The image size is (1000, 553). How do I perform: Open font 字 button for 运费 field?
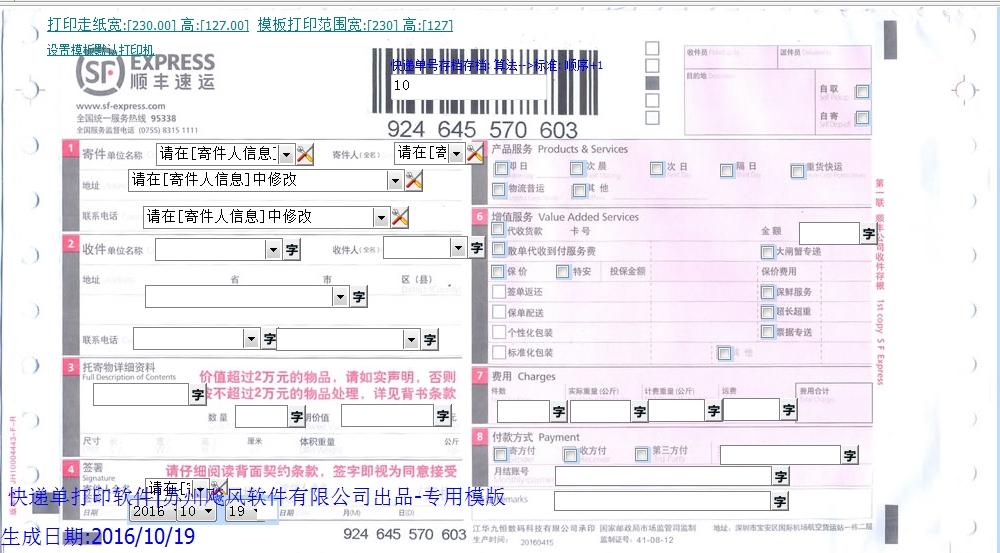(x=788, y=409)
